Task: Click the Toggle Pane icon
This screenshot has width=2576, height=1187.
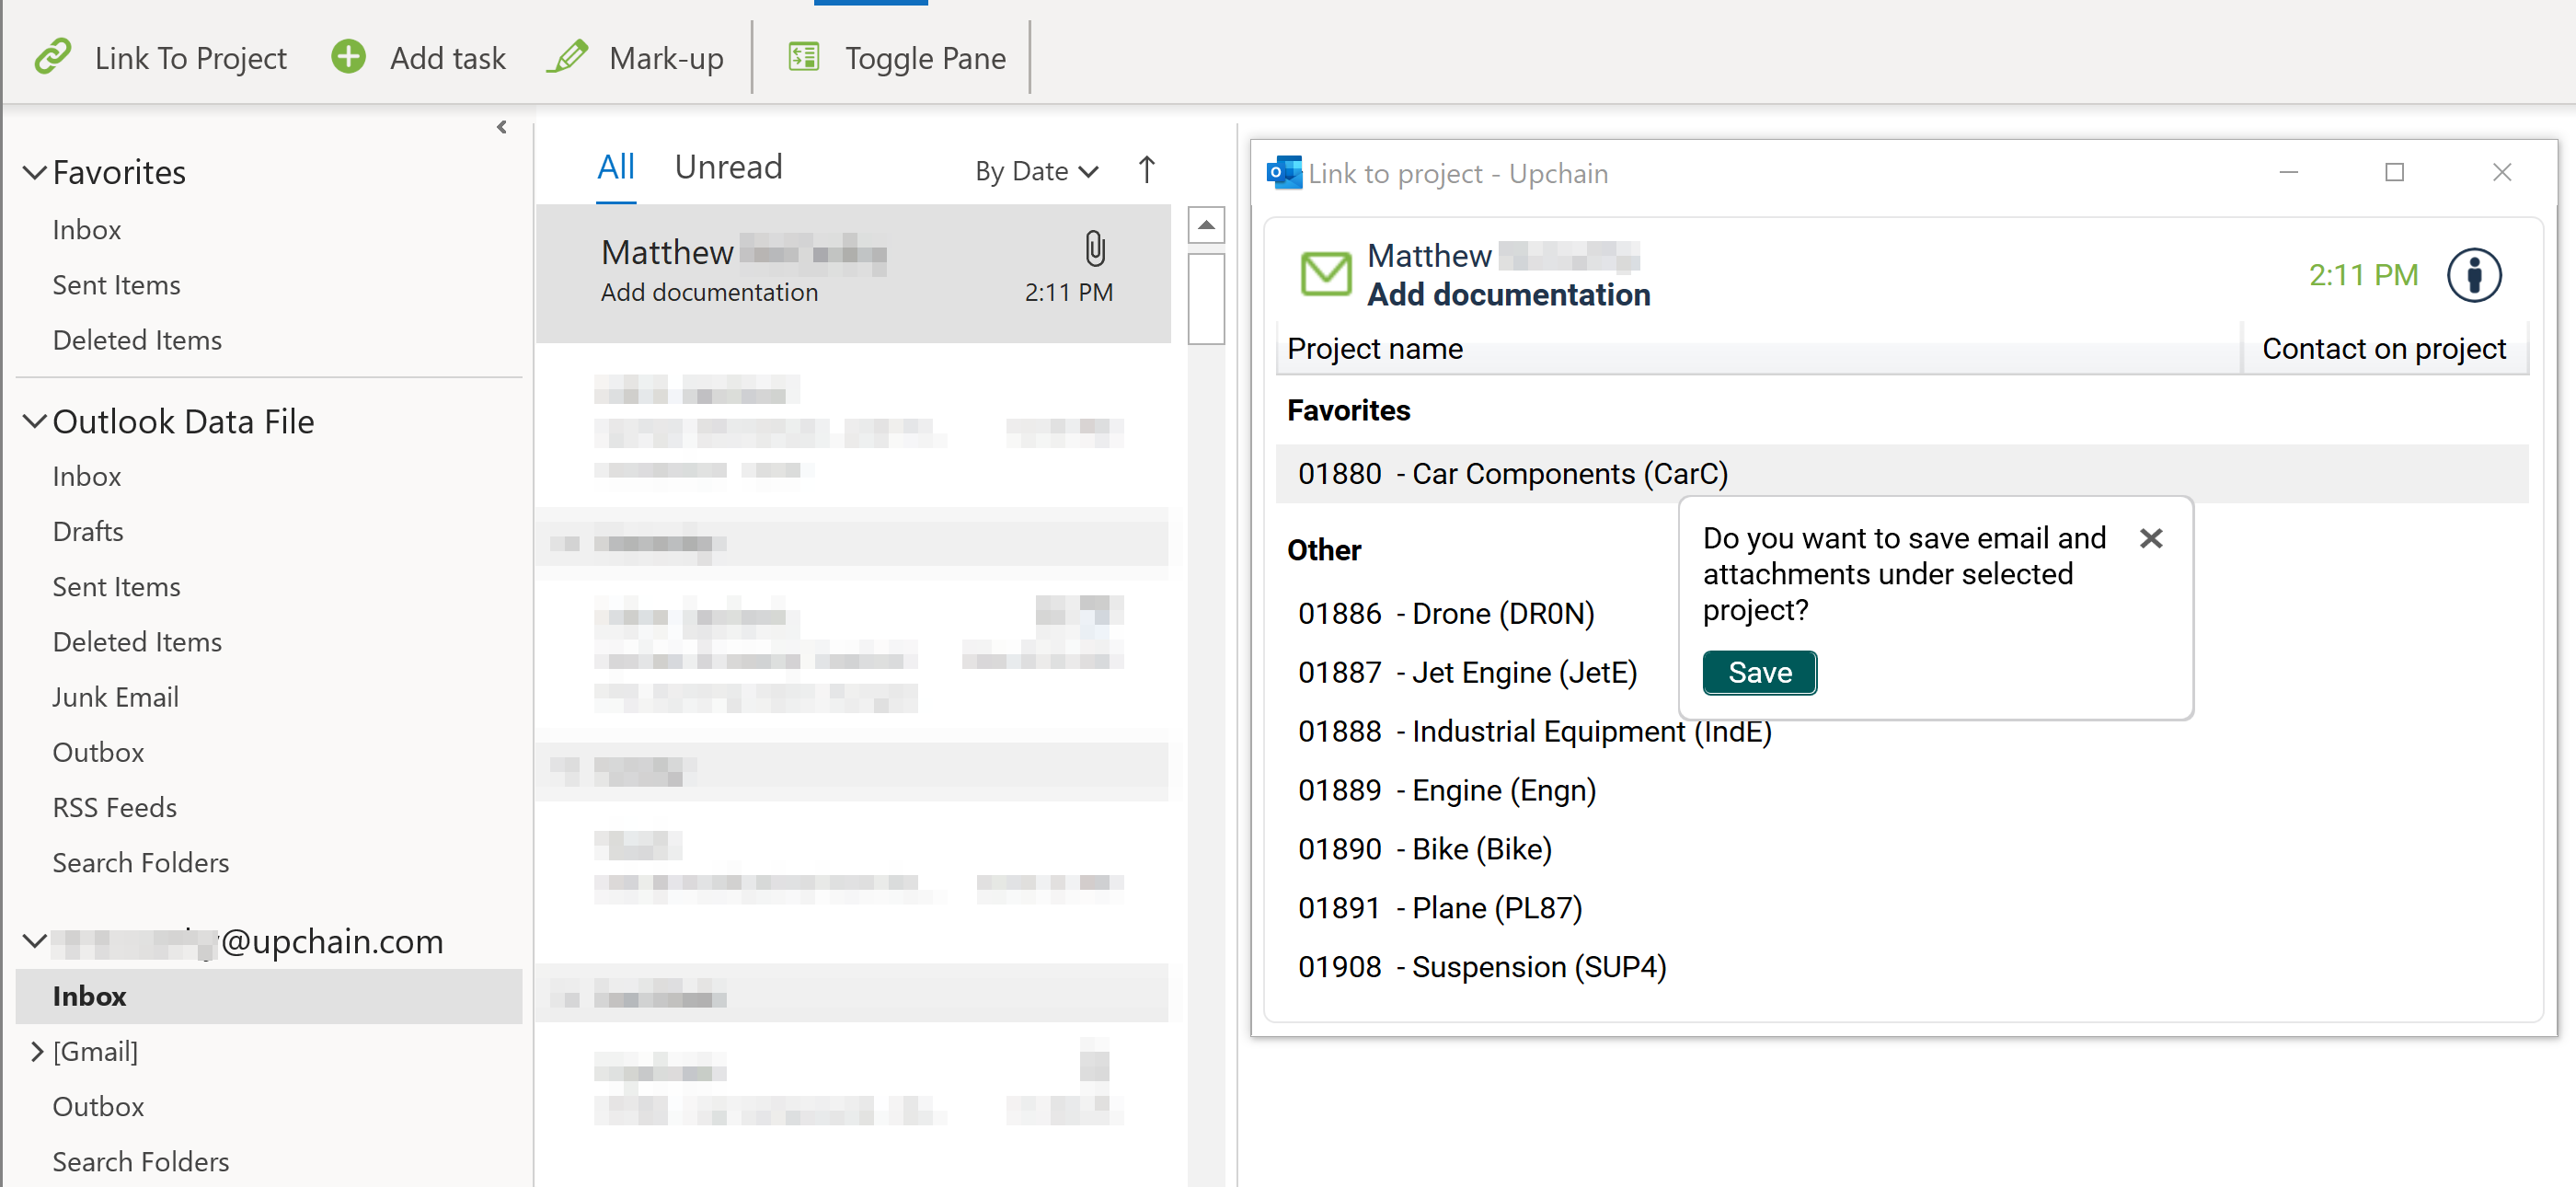Action: pyautogui.click(x=803, y=57)
